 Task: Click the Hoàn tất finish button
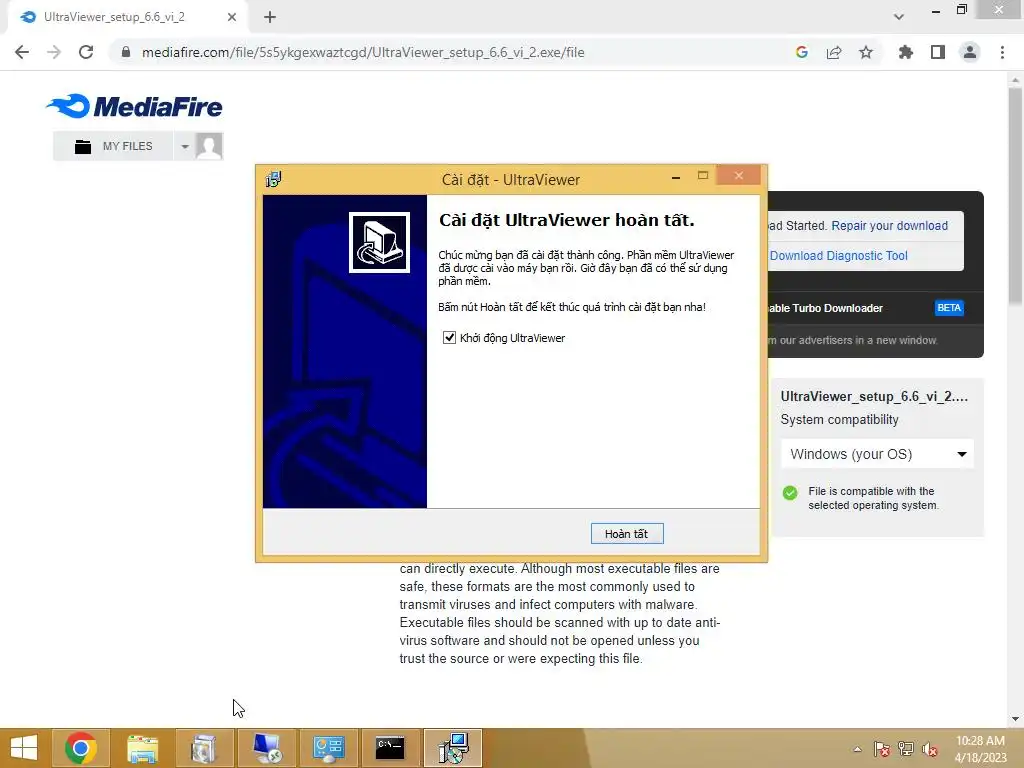[627, 534]
